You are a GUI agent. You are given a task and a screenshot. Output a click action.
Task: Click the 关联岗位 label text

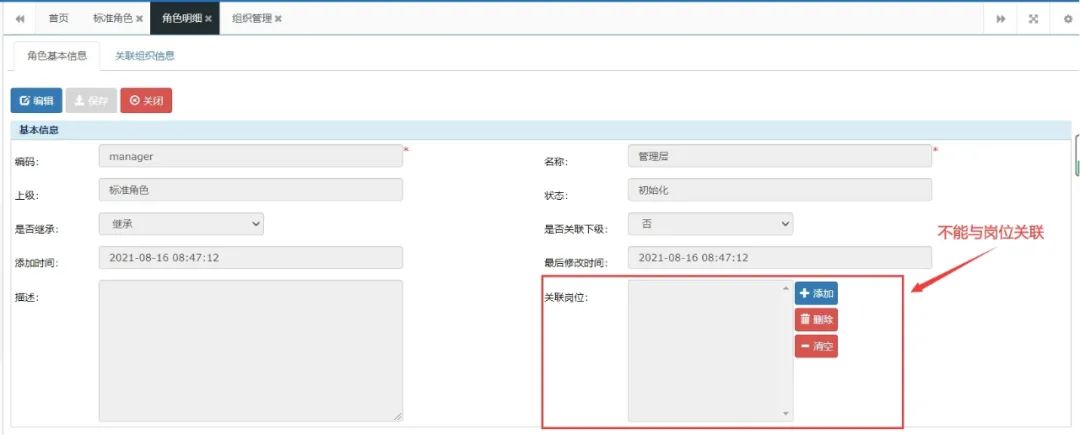[566, 298]
